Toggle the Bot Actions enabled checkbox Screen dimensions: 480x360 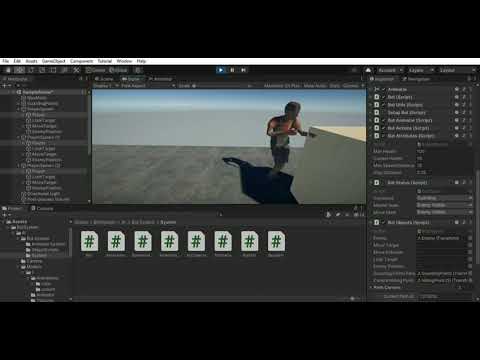[384, 128]
